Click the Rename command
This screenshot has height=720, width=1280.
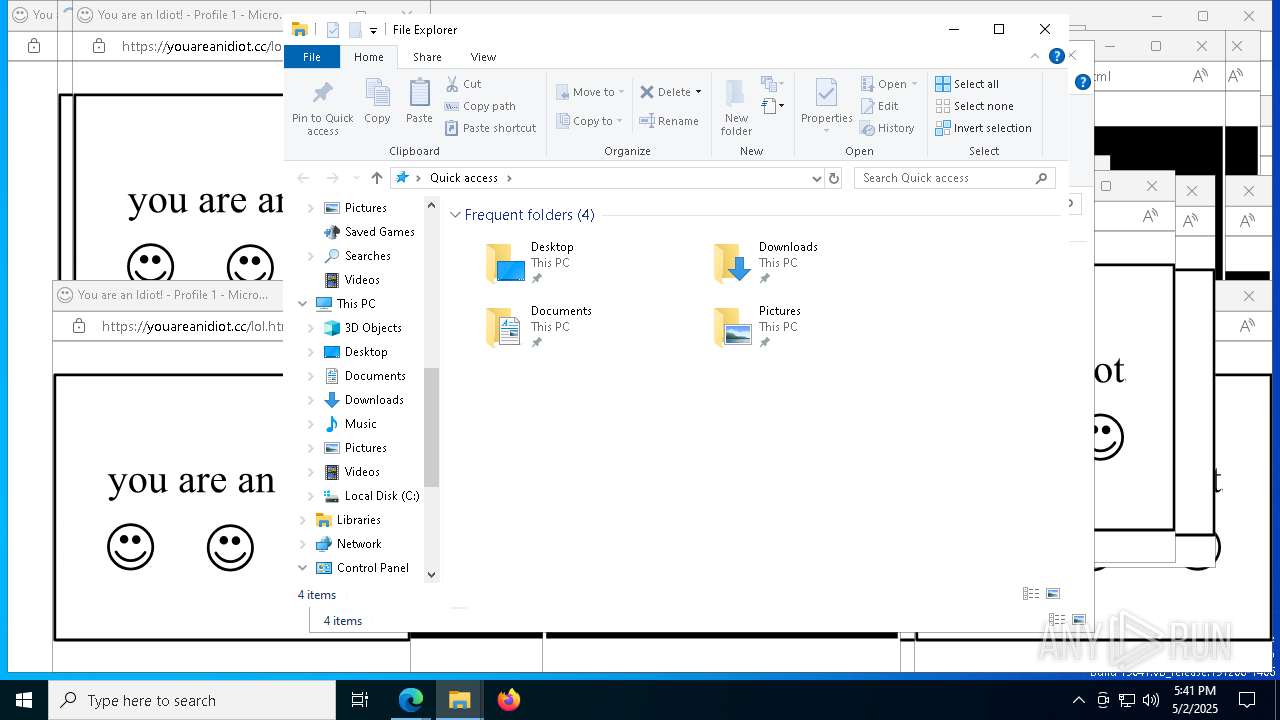pyautogui.click(x=669, y=121)
